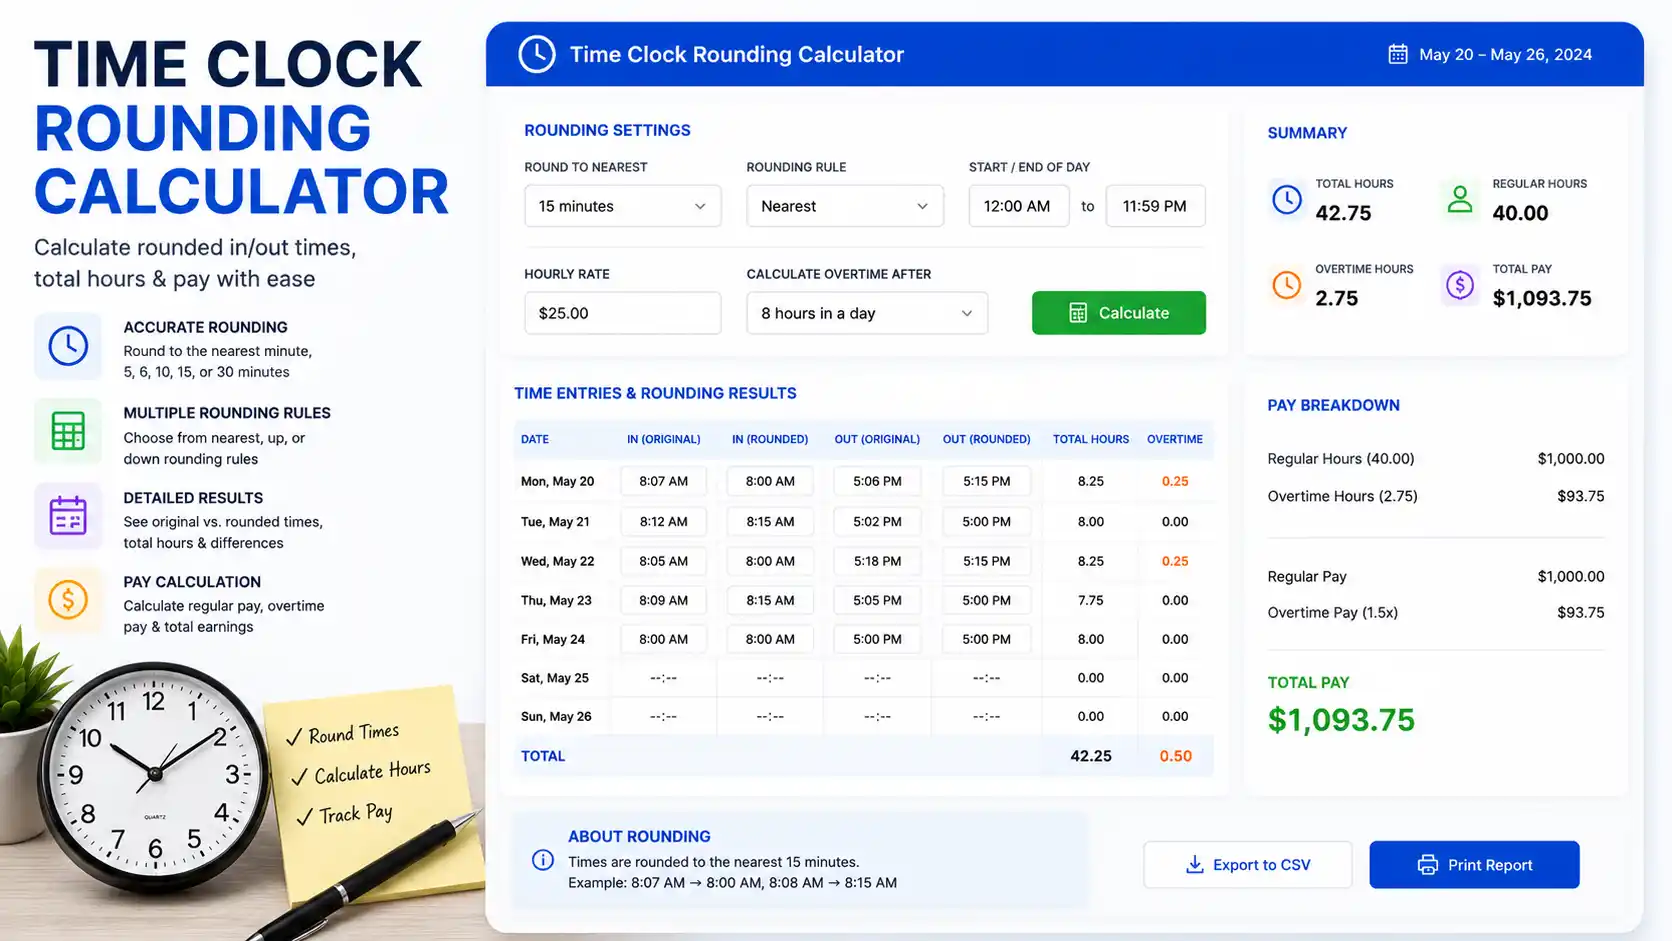Click the In (Original) column header
Viewport: 1672px width, 941px height.
(x=664, y=439)
